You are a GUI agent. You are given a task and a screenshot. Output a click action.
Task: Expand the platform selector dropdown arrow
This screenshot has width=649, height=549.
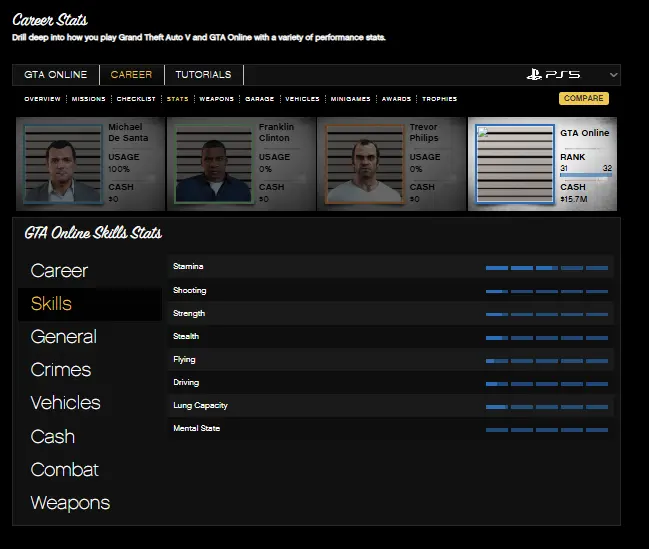(x=613, y=75)
